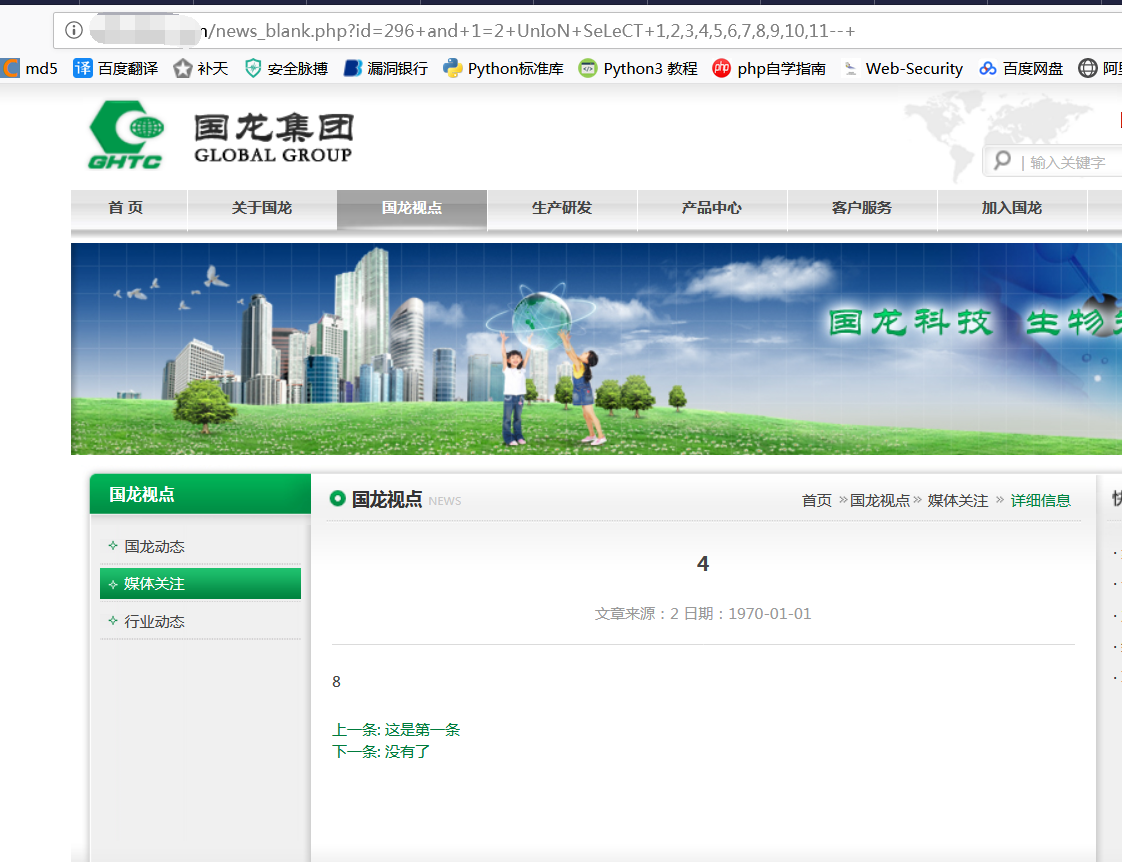Screen dimensions: 1122x862
Task: Open the 百度网盘 bookmark
Action: pyautogui.click(x=1021, y=69)
